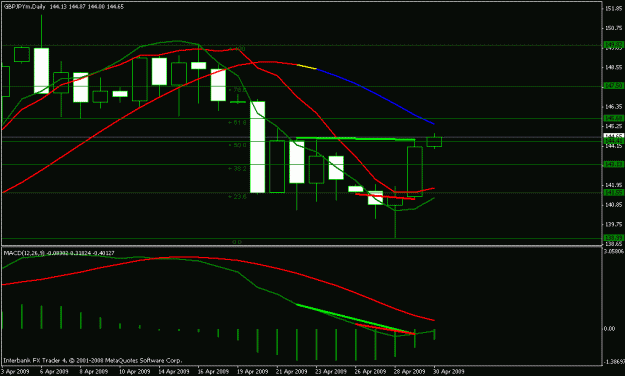This screenshot has height=376, width=625.
Task: Select the 21 Apr 2009 date label
Action: coord(291,372)
